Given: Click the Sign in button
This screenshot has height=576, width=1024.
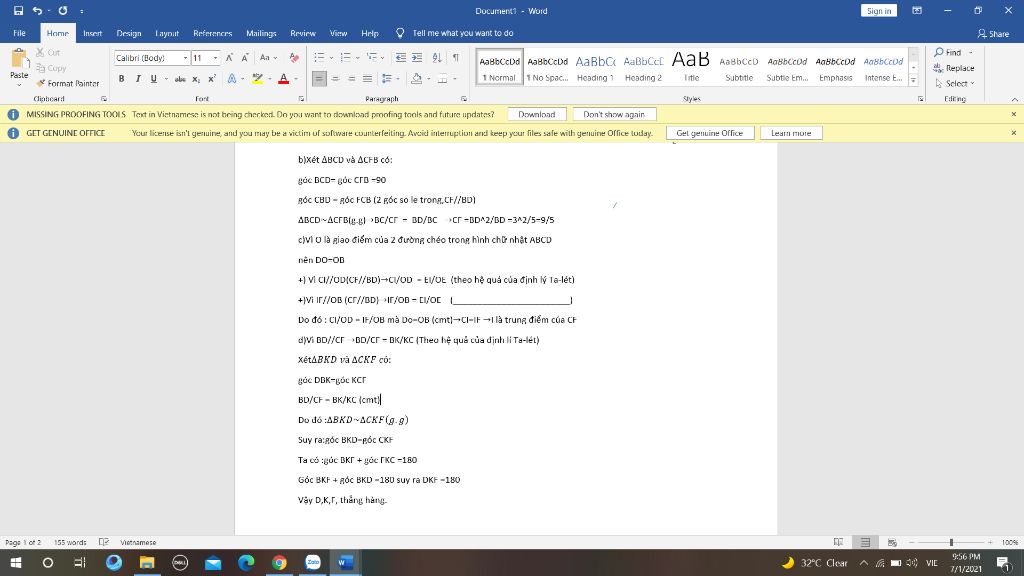Looking at the screenshot, I should [879, 10].
